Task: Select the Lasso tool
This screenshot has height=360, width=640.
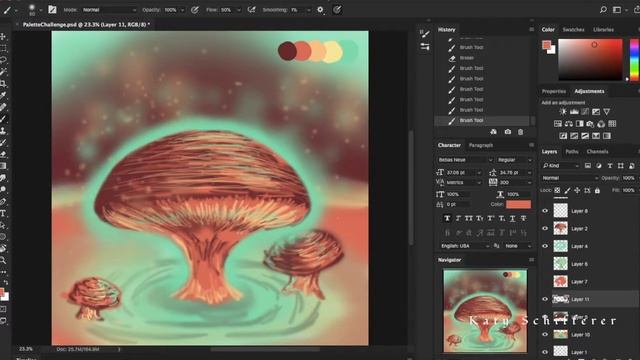Action: point(3,60)
